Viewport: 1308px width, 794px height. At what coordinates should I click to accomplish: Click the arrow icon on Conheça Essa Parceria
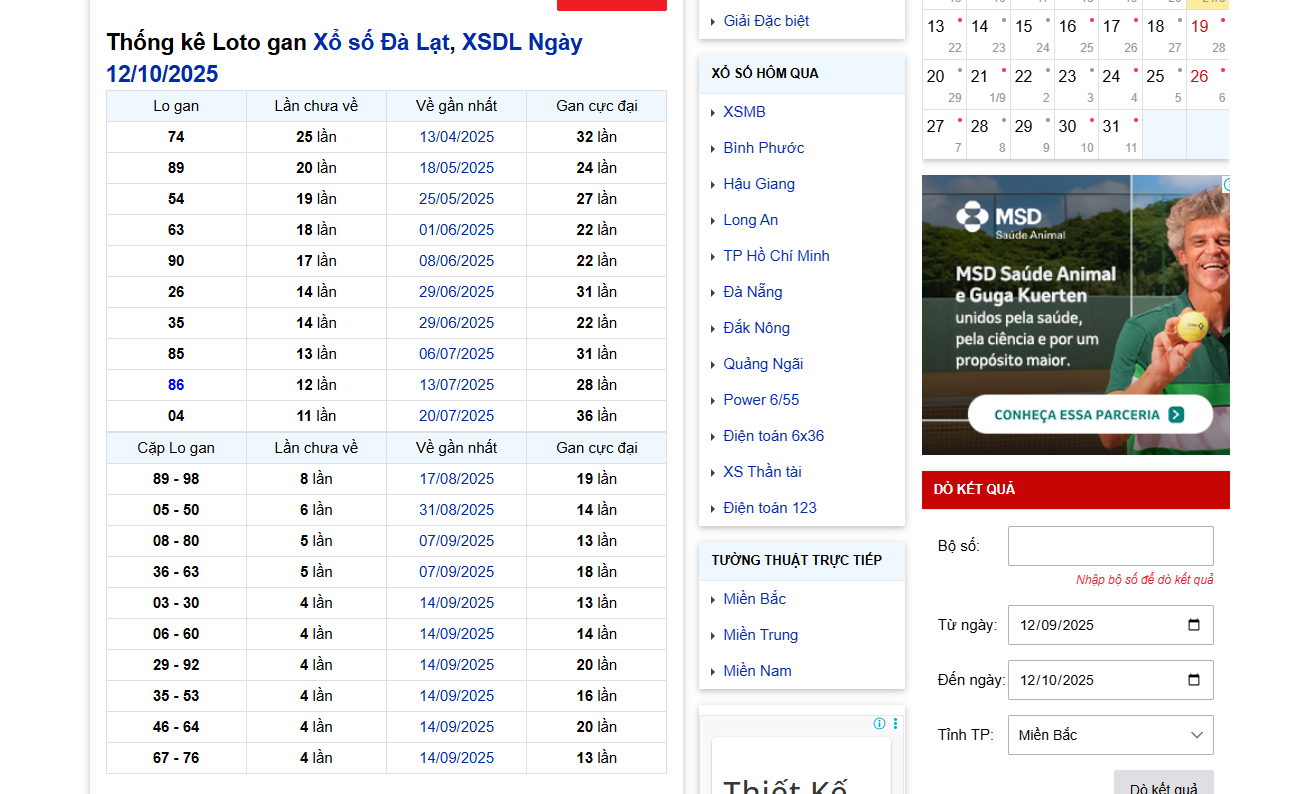coord(1176,414)
